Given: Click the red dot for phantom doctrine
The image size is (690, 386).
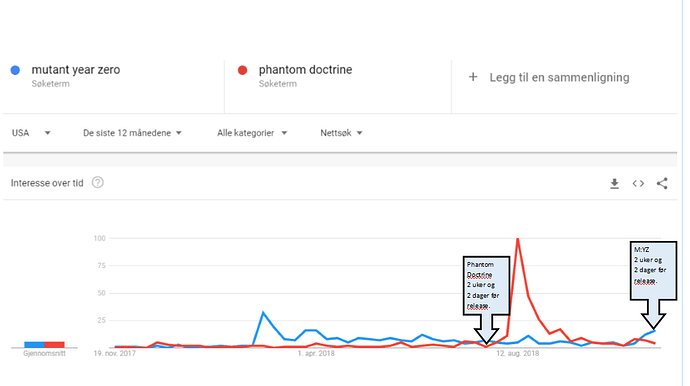Looking at the screenshot, I should tap(242, 70).
